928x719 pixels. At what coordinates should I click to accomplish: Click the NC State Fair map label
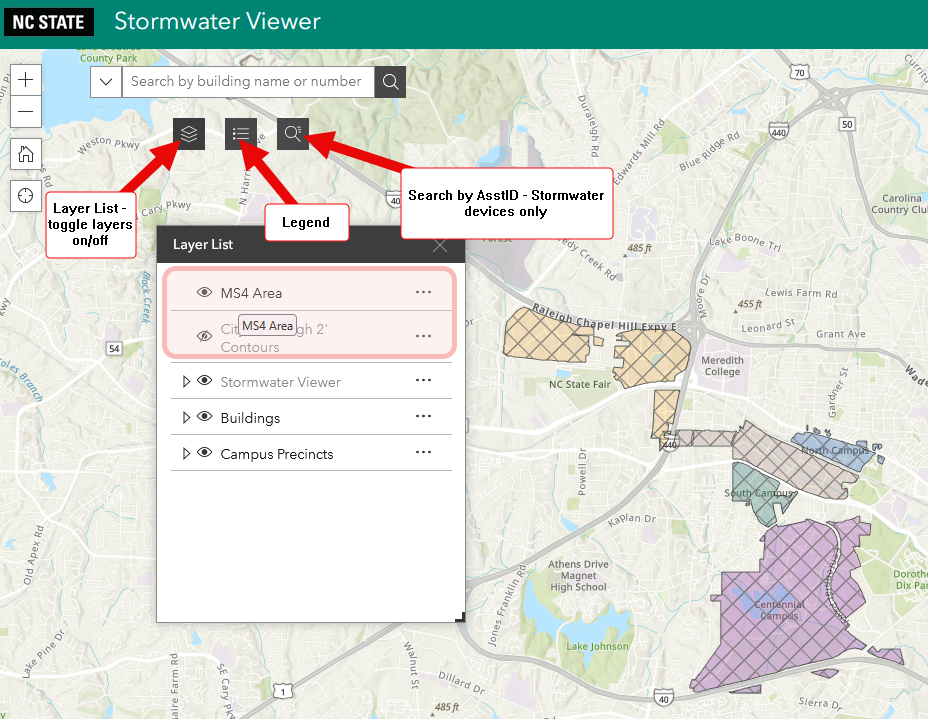[579, 384]
